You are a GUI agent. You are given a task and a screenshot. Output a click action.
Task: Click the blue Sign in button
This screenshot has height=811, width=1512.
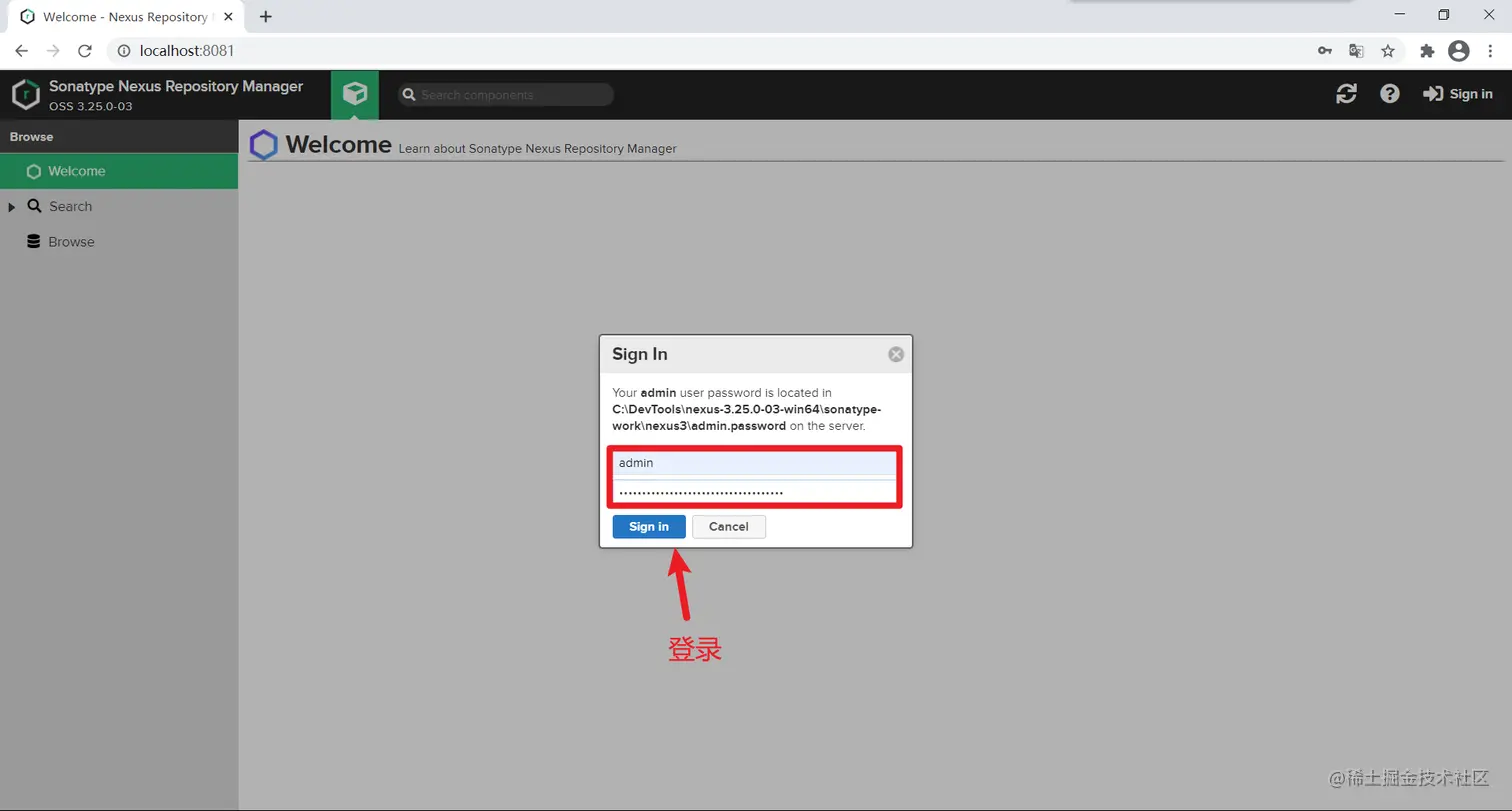pyautogui.click(x=649, y=527)
